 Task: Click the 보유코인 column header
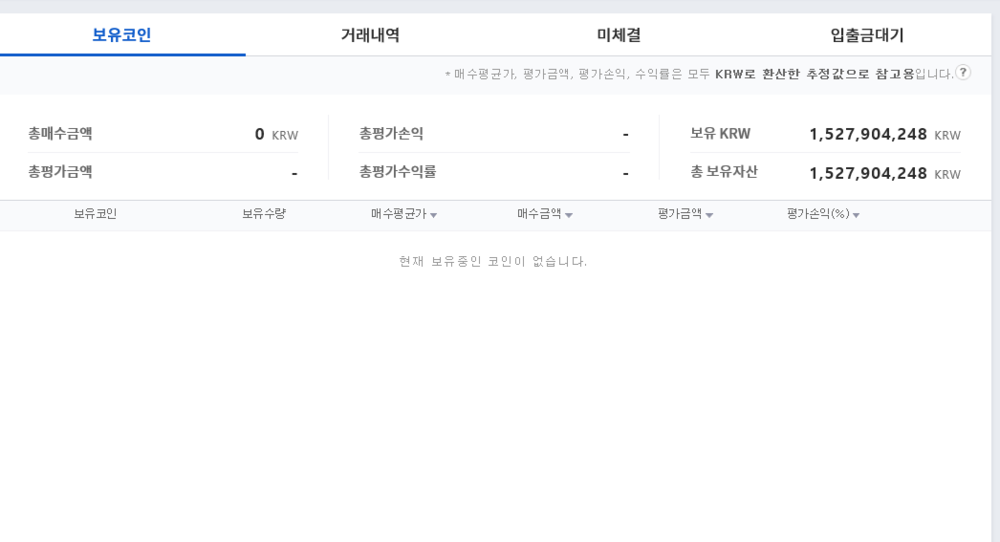tap(95, 214)
